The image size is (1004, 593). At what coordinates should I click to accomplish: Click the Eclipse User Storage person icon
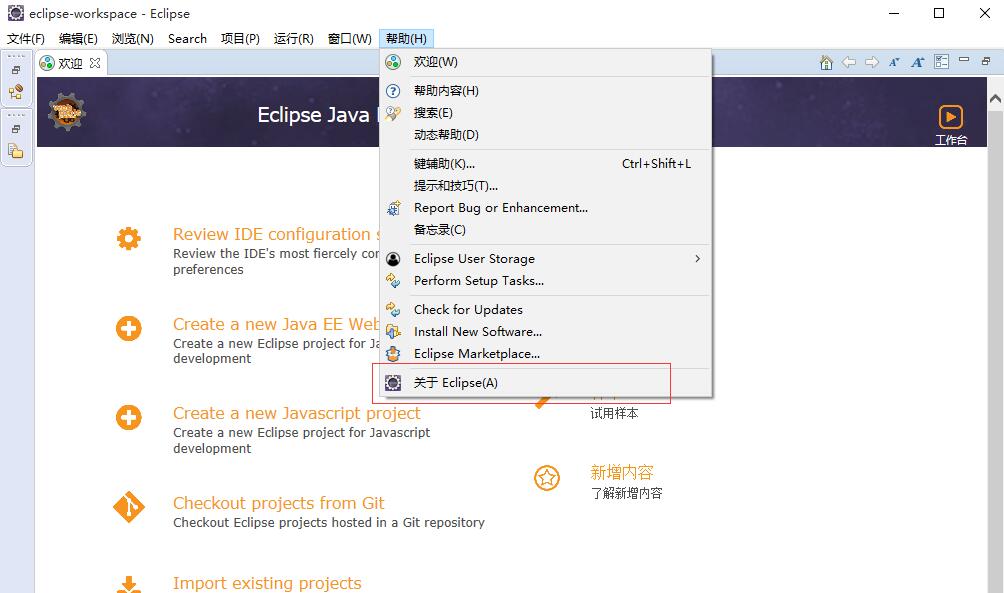393,259
